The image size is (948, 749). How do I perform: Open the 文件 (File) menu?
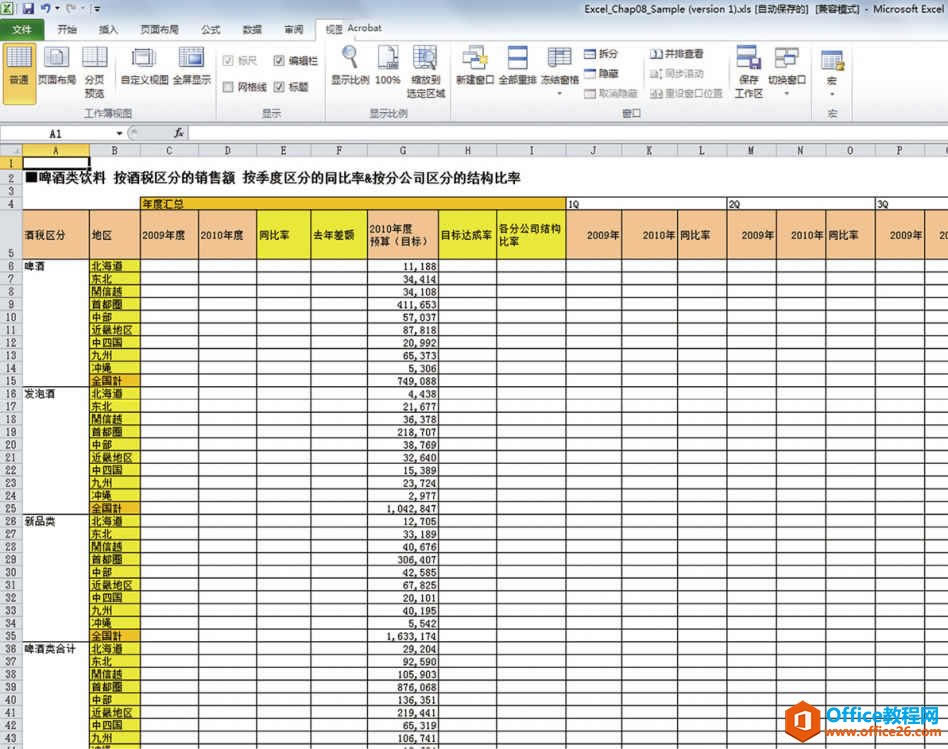pyautogui.click(x=20, y=28)
